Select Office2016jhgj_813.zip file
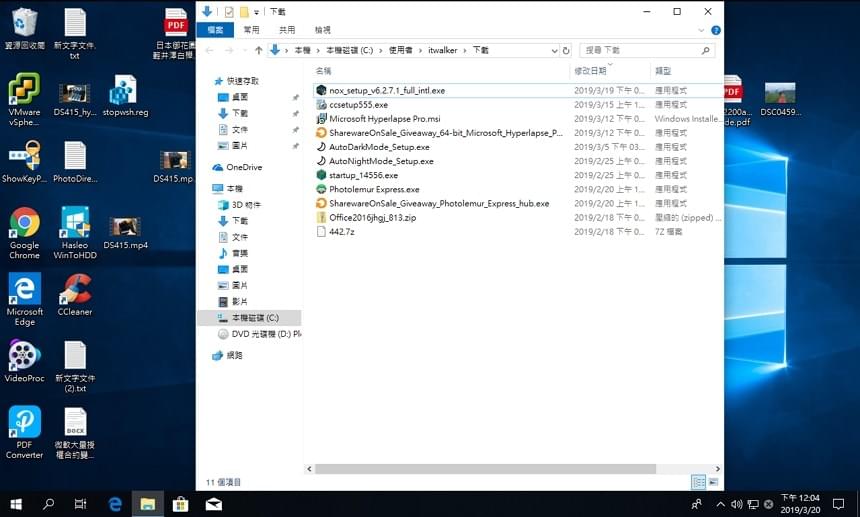Screen dimensions: 860x517 tap(372, 218)
